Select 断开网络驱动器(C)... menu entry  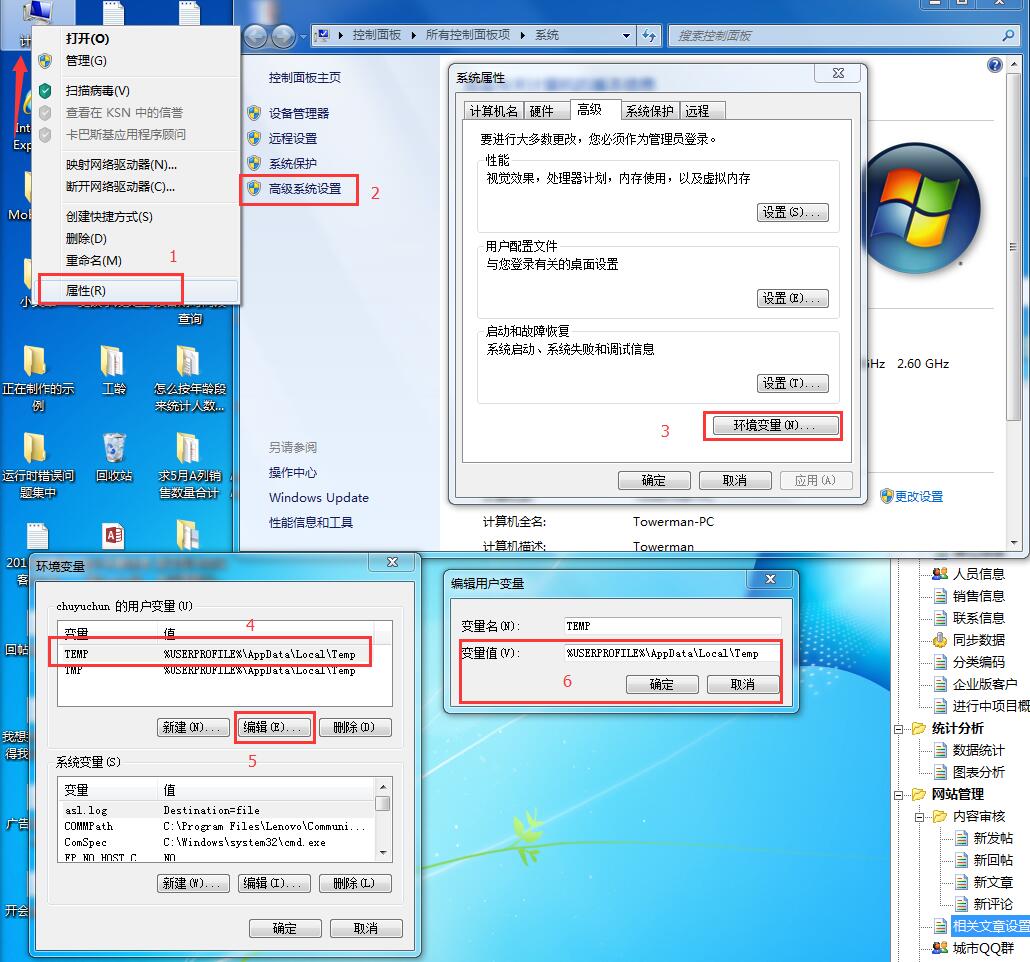click(136, 187)
